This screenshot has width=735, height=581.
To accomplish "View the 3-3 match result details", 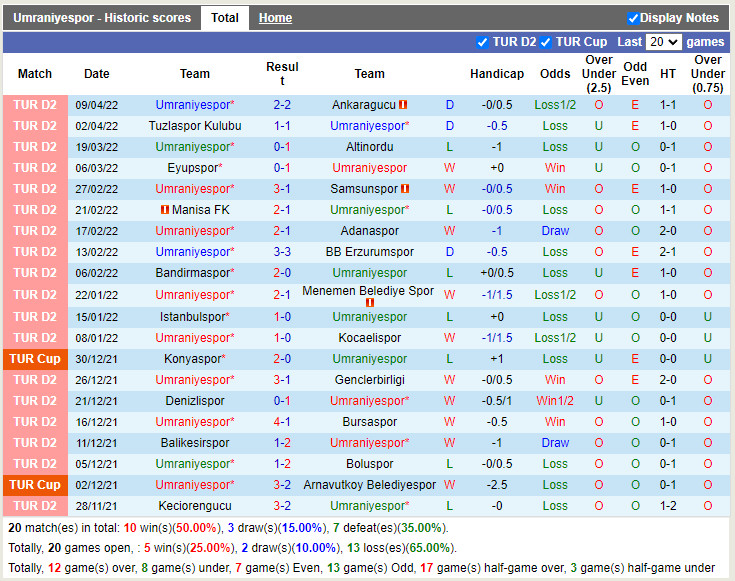I will tap(282, 252).
